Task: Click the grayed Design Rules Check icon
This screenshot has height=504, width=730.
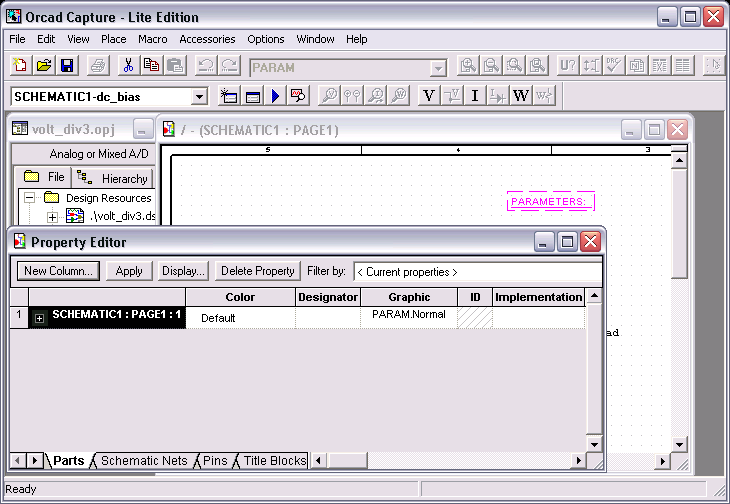Action: point(614,66)
